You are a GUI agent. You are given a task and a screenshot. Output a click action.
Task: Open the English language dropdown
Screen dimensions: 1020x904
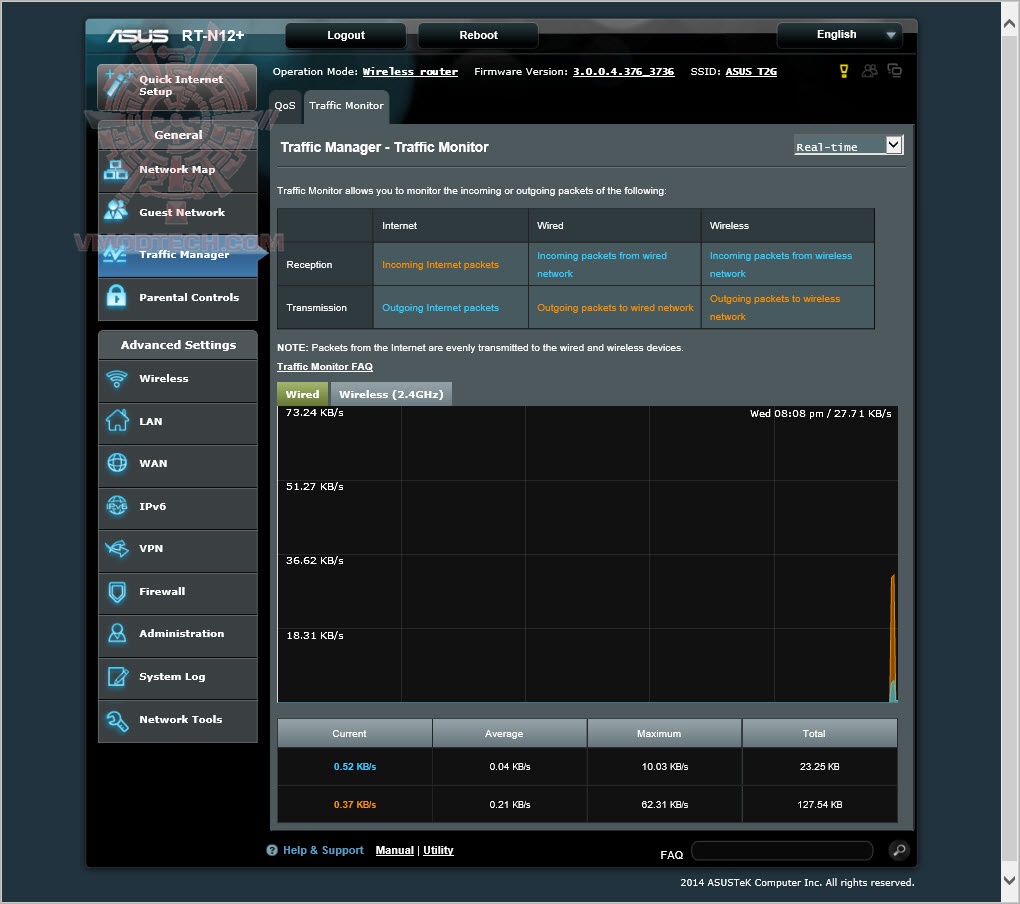(839, 34)
